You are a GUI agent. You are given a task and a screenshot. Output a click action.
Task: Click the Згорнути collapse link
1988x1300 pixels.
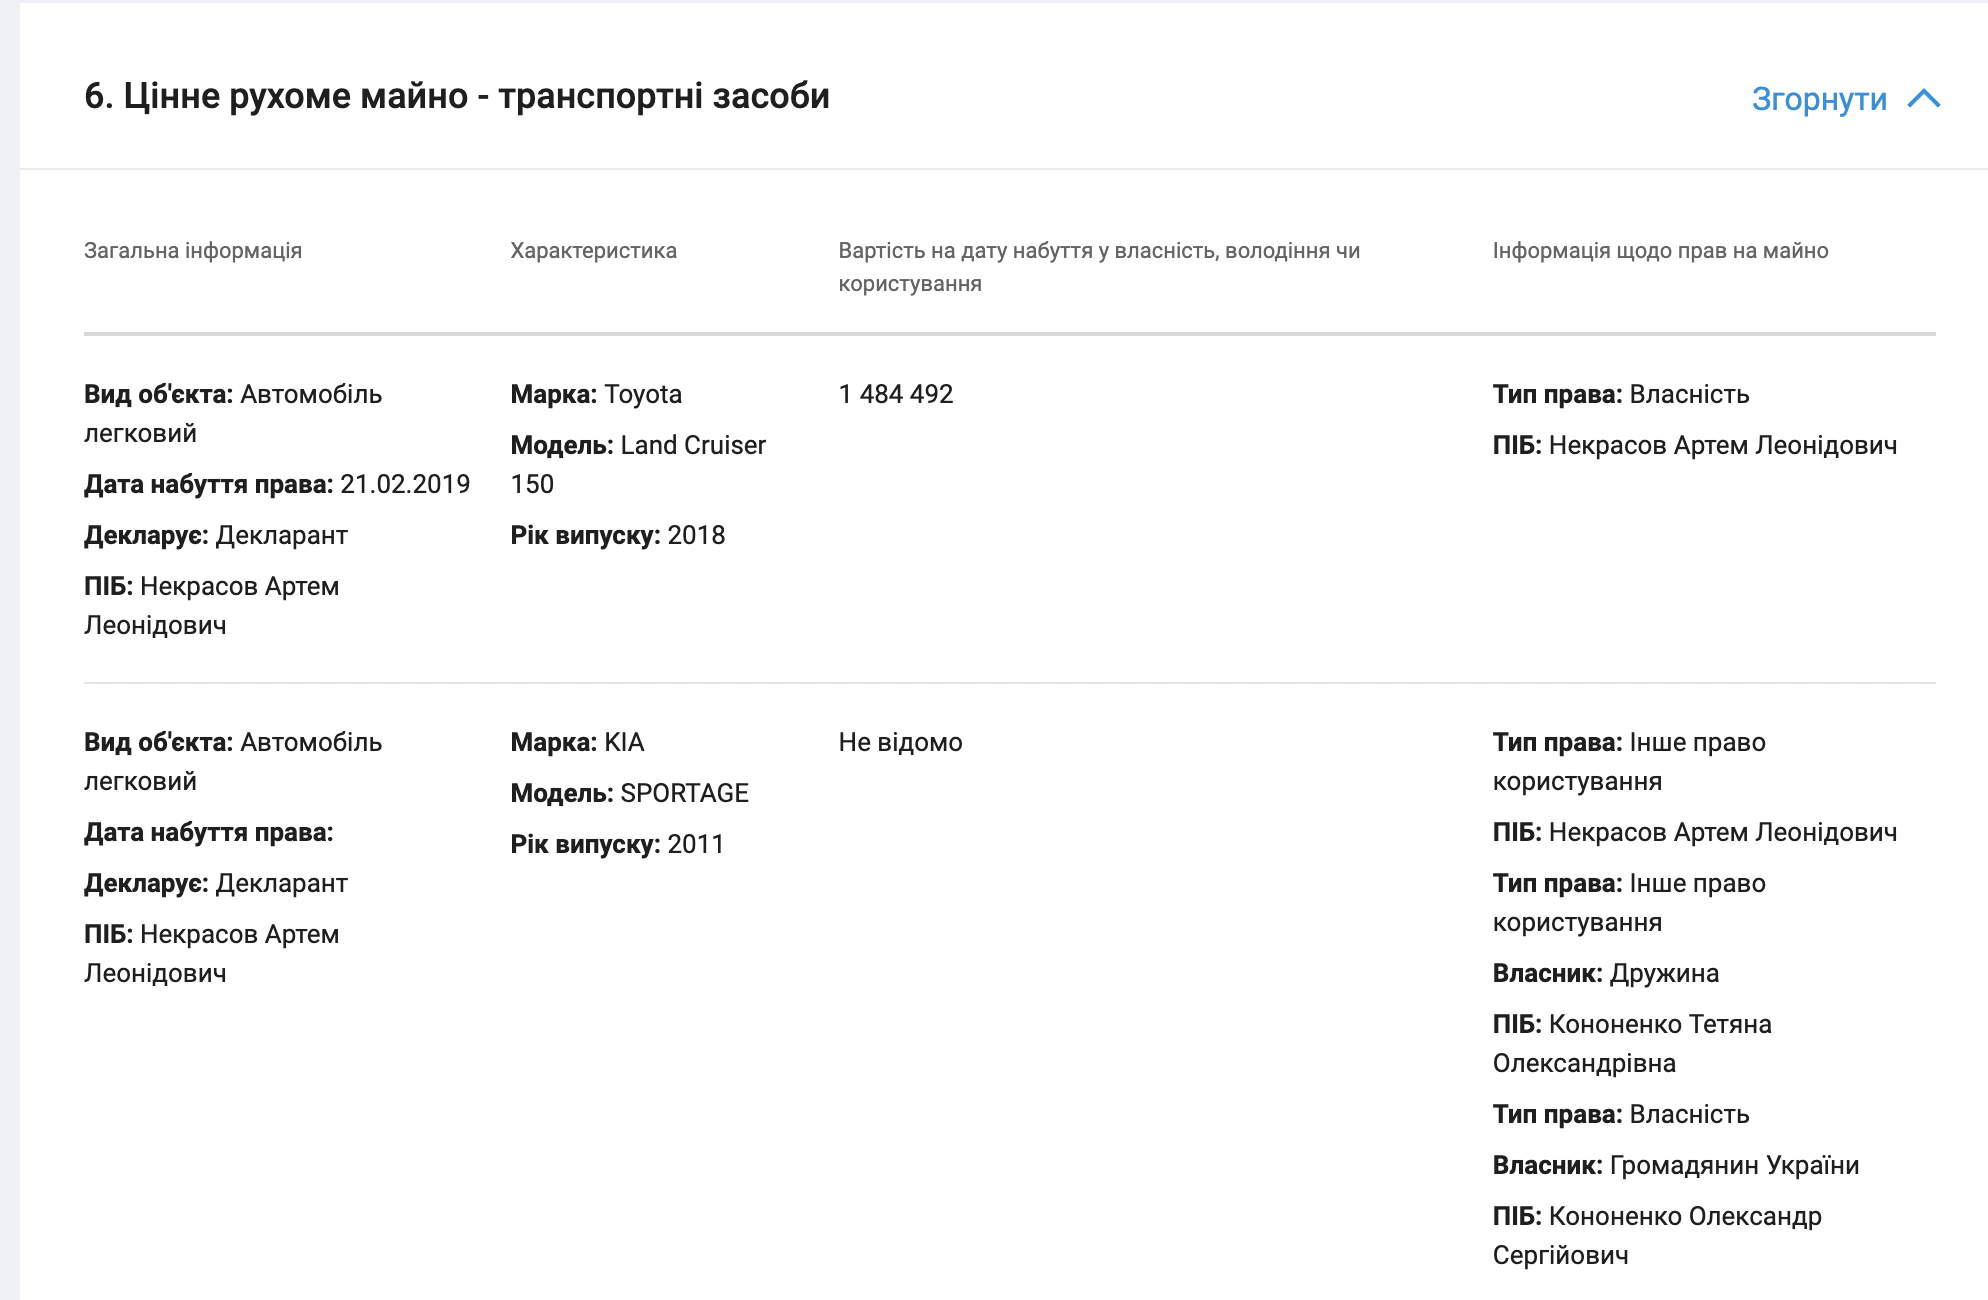1818,99
